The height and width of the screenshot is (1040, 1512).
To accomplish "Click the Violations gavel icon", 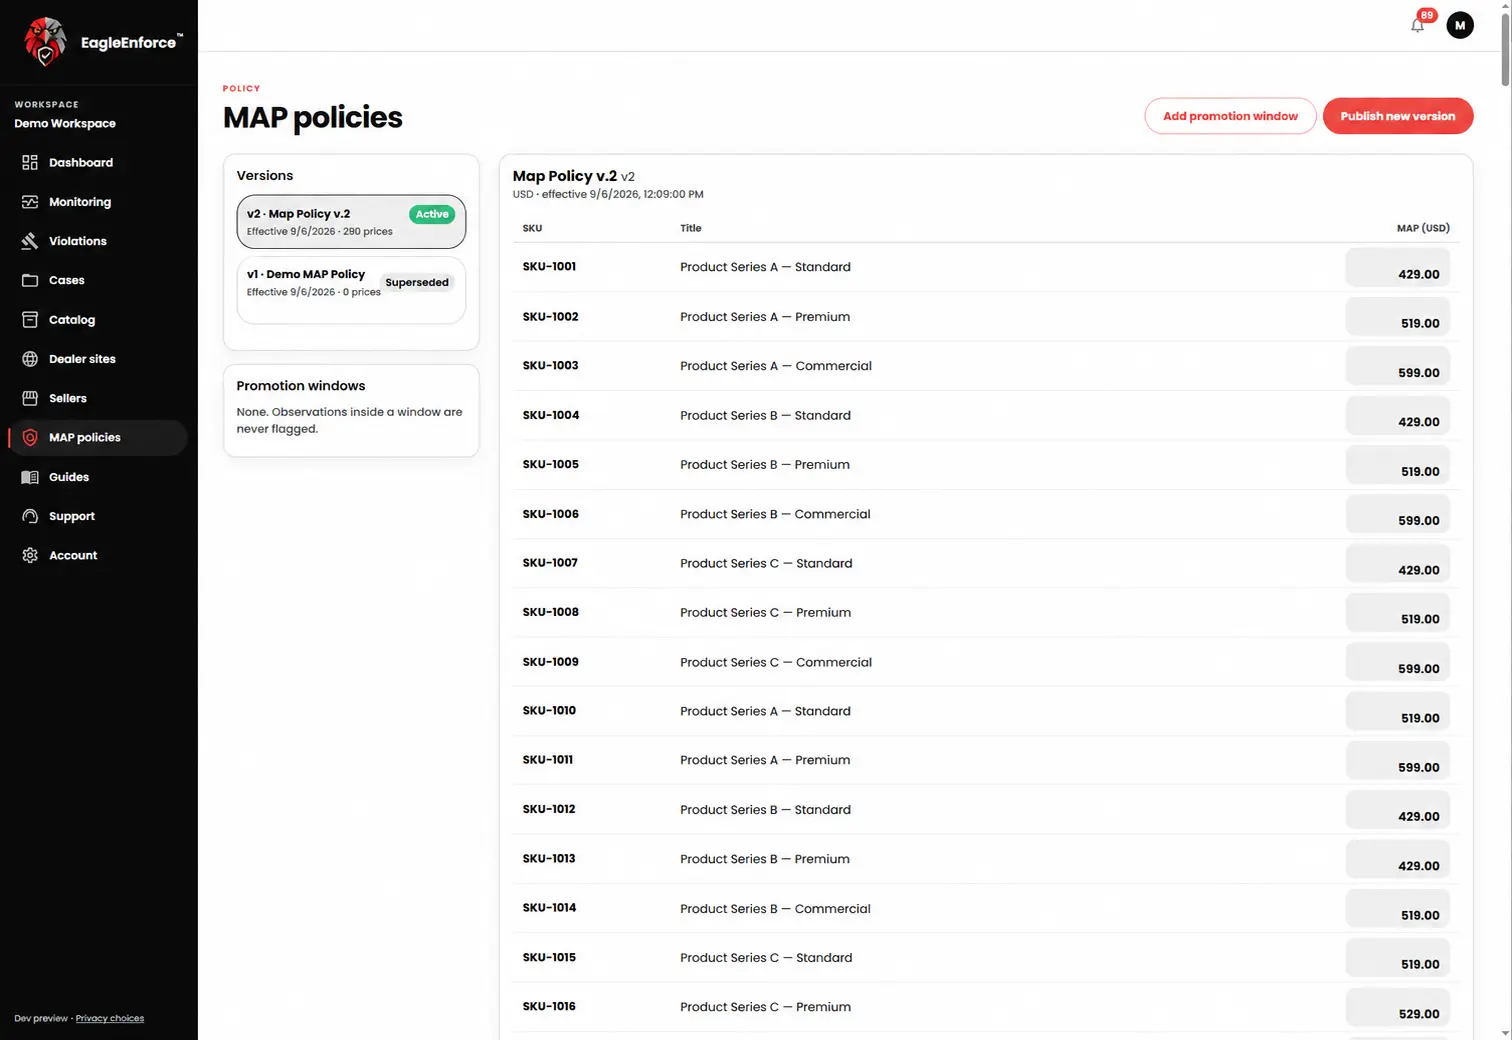I will tap(30, 241).
